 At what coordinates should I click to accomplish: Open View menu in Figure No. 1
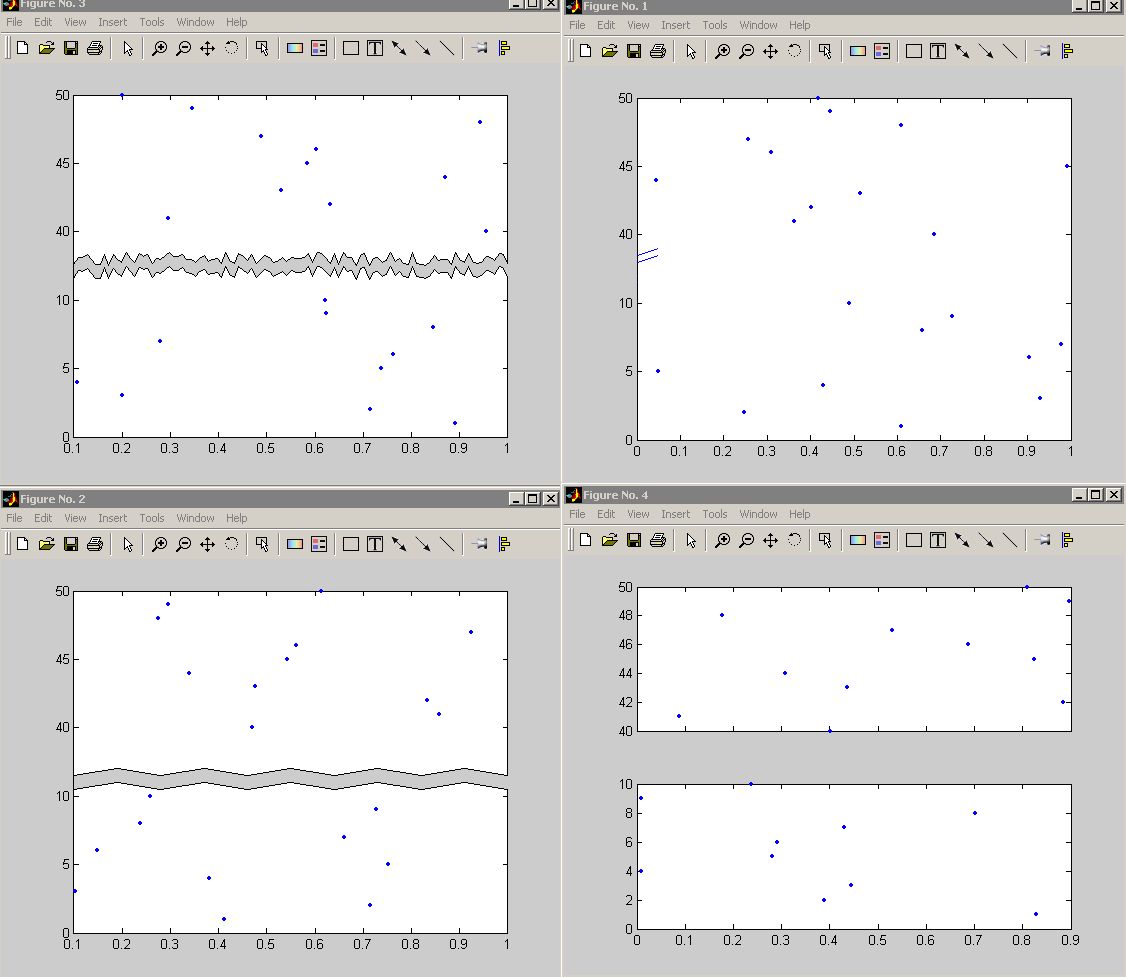point(638,25)
